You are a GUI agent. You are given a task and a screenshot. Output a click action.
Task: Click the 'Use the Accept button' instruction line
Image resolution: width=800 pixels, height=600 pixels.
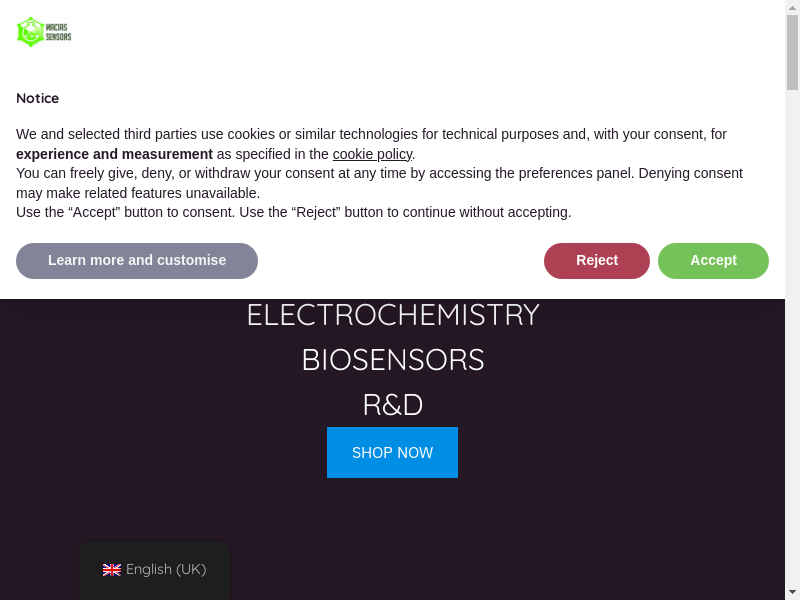[x=293, y=212]
